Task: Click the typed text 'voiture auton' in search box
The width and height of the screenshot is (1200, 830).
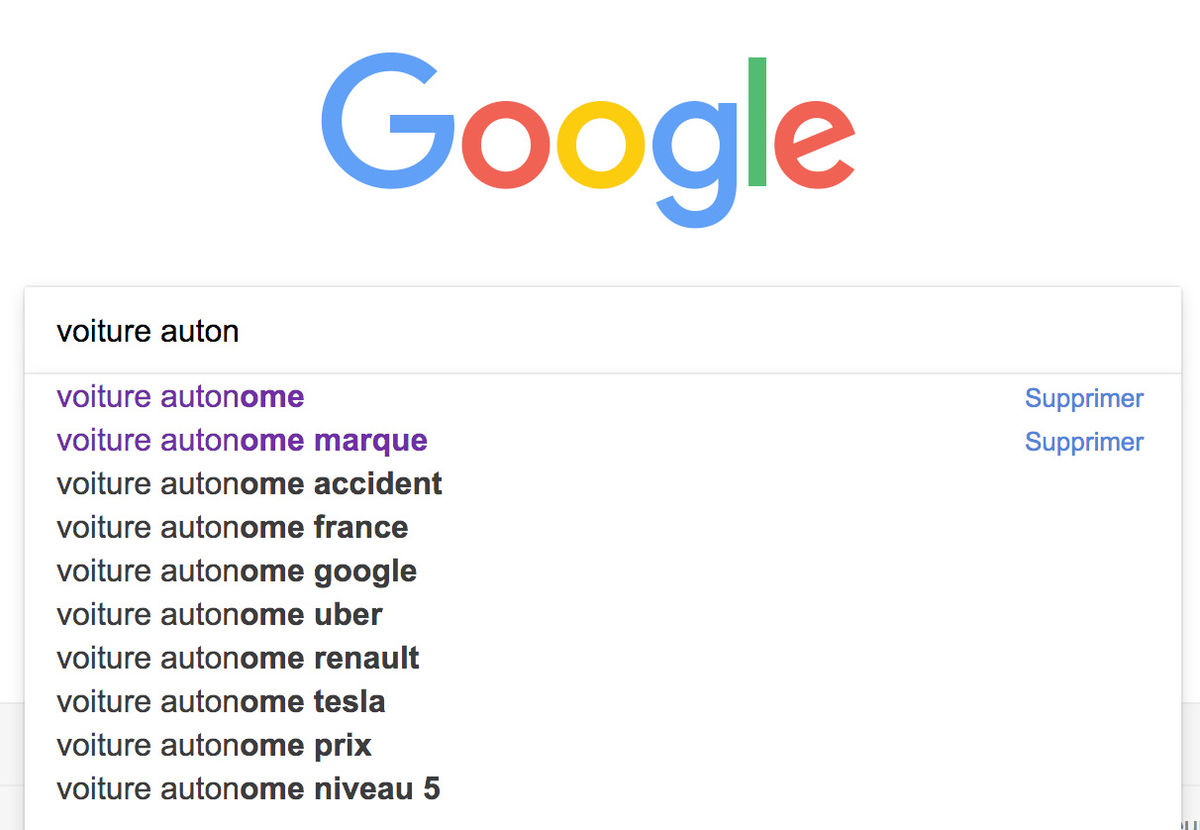Action: [148, 331]
